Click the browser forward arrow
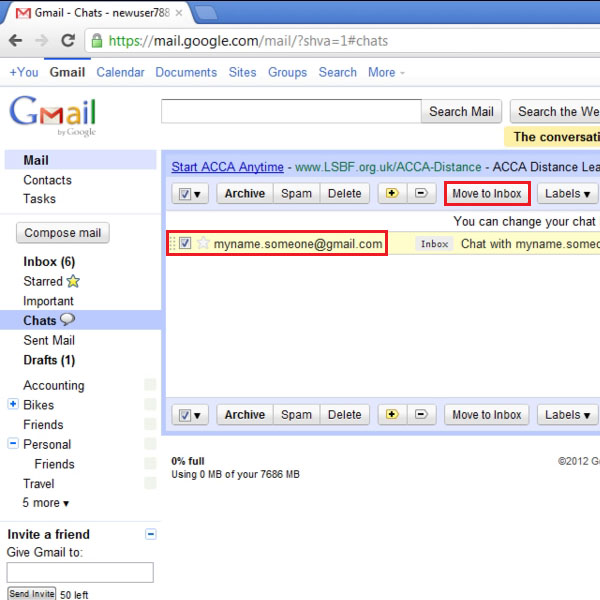The width and height of the screenshot is (600, 600). coord(42,40)
